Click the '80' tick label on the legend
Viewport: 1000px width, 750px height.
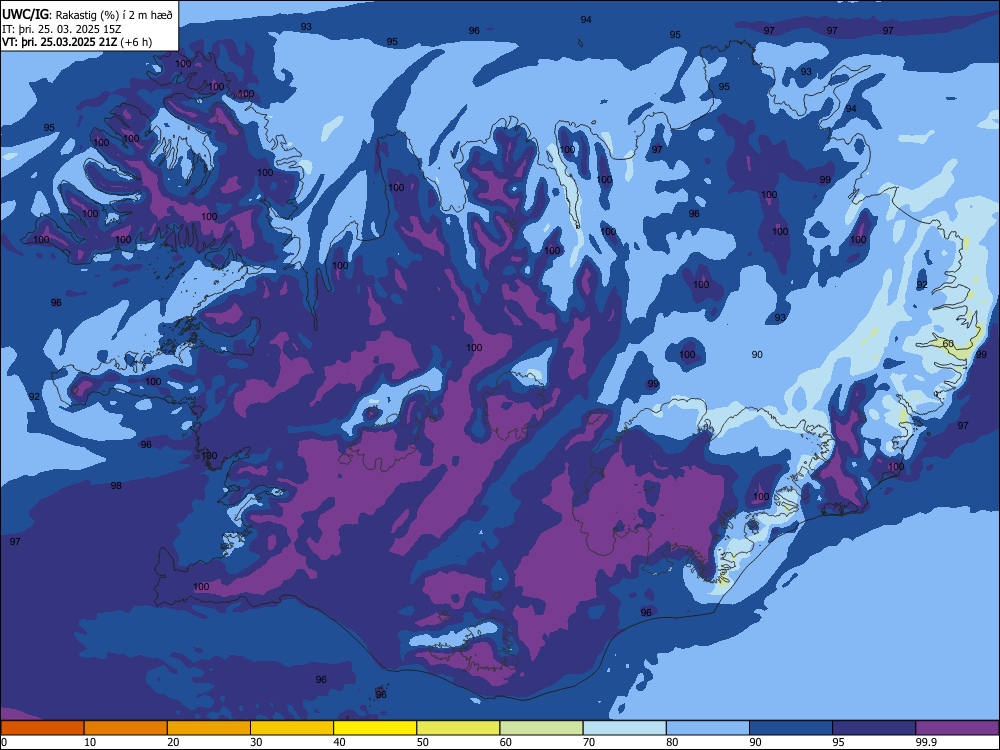[x=672, y=742]
